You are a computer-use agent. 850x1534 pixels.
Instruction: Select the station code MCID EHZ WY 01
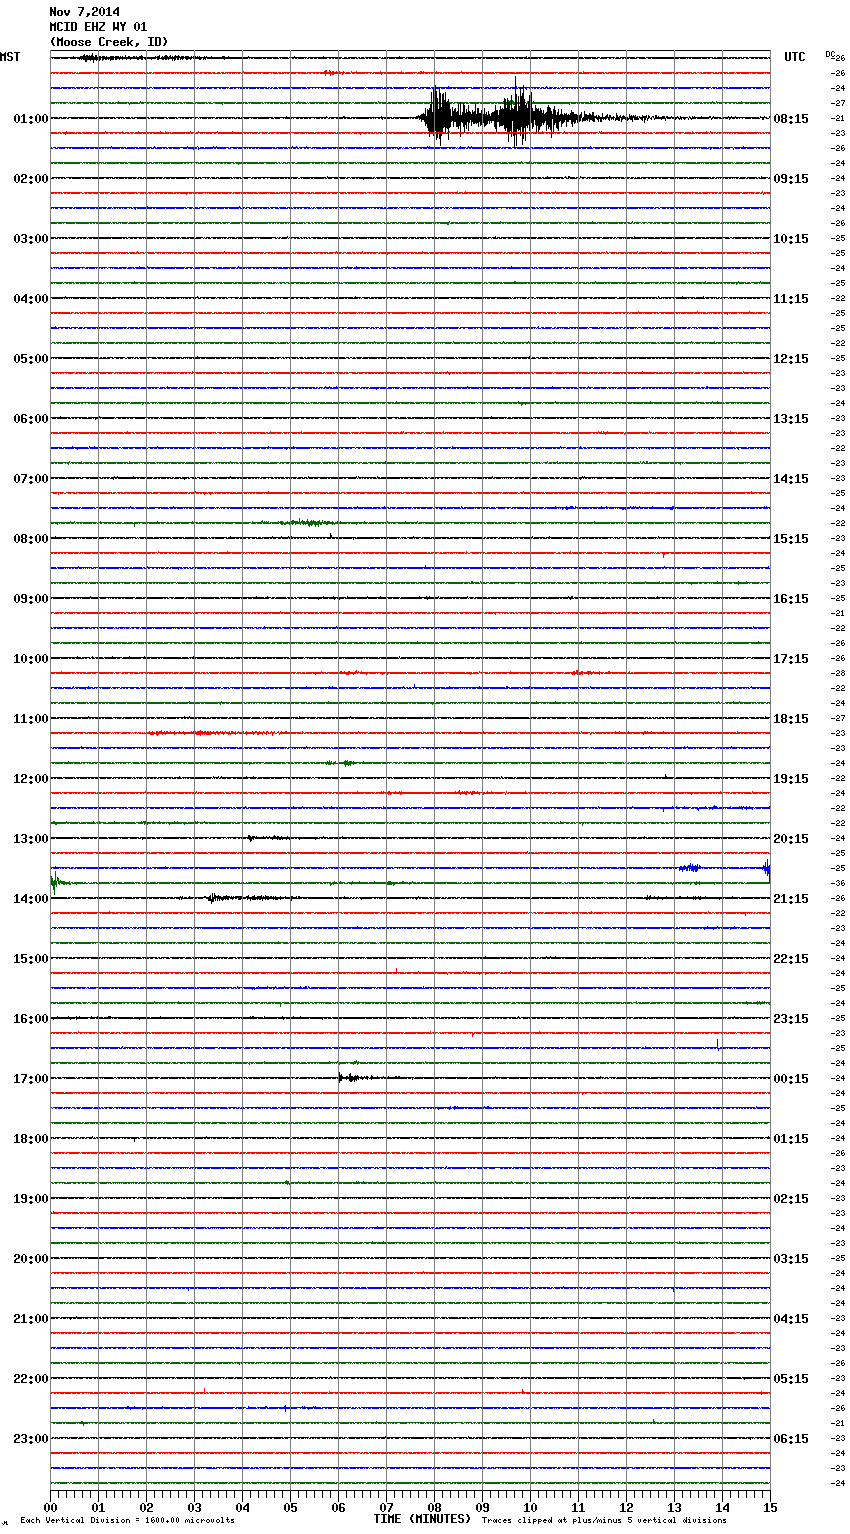98,27
